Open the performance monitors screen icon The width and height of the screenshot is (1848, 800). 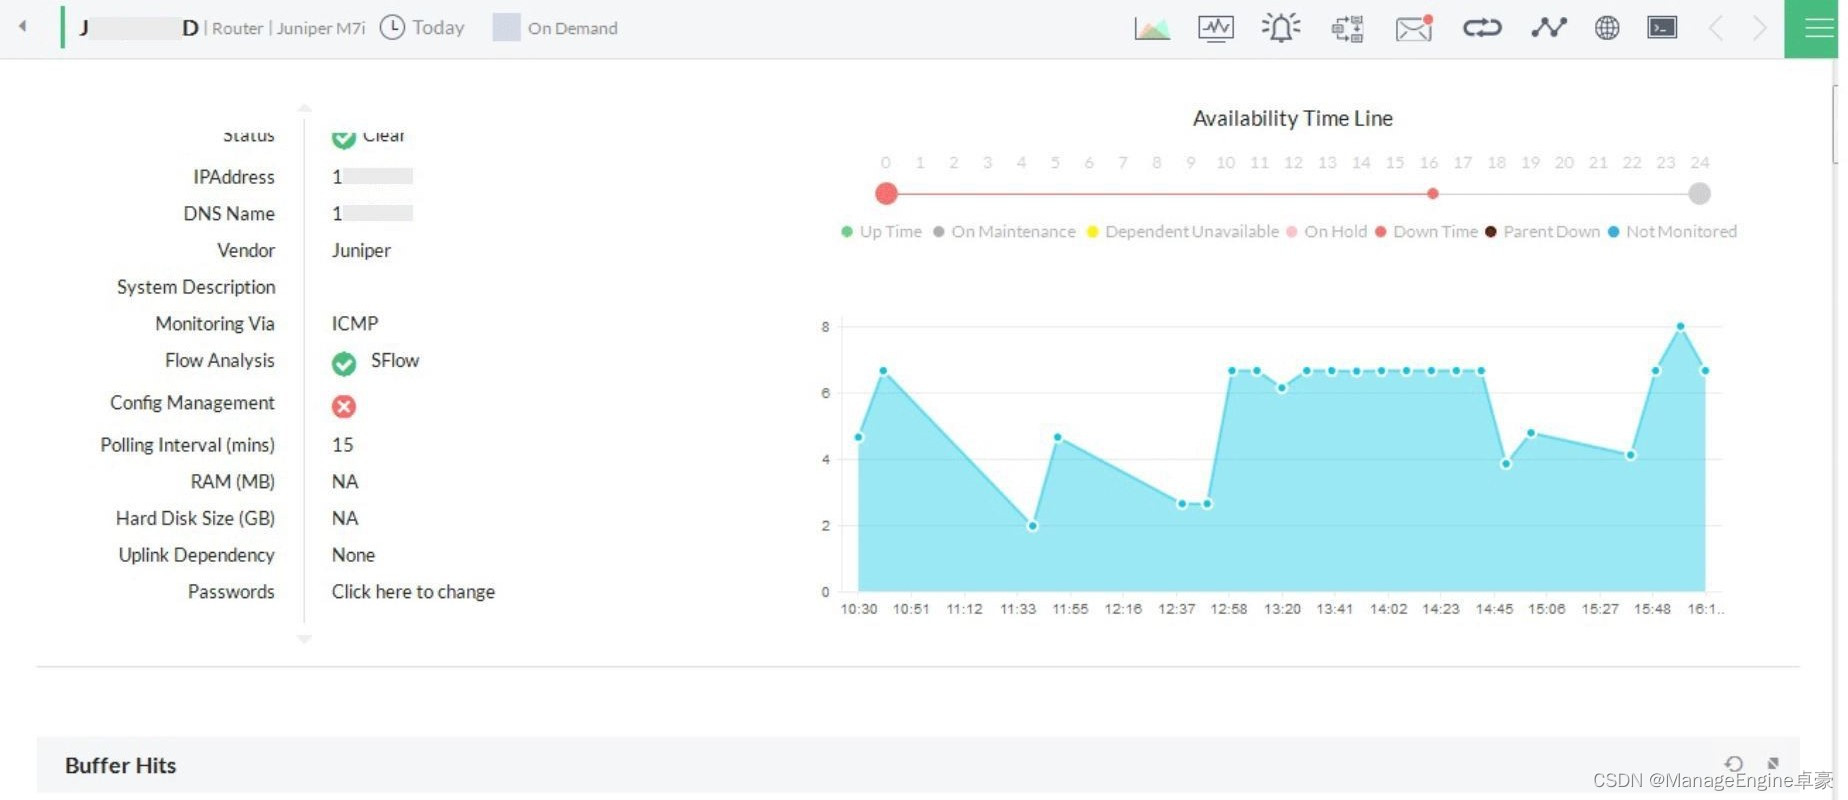1216,28
